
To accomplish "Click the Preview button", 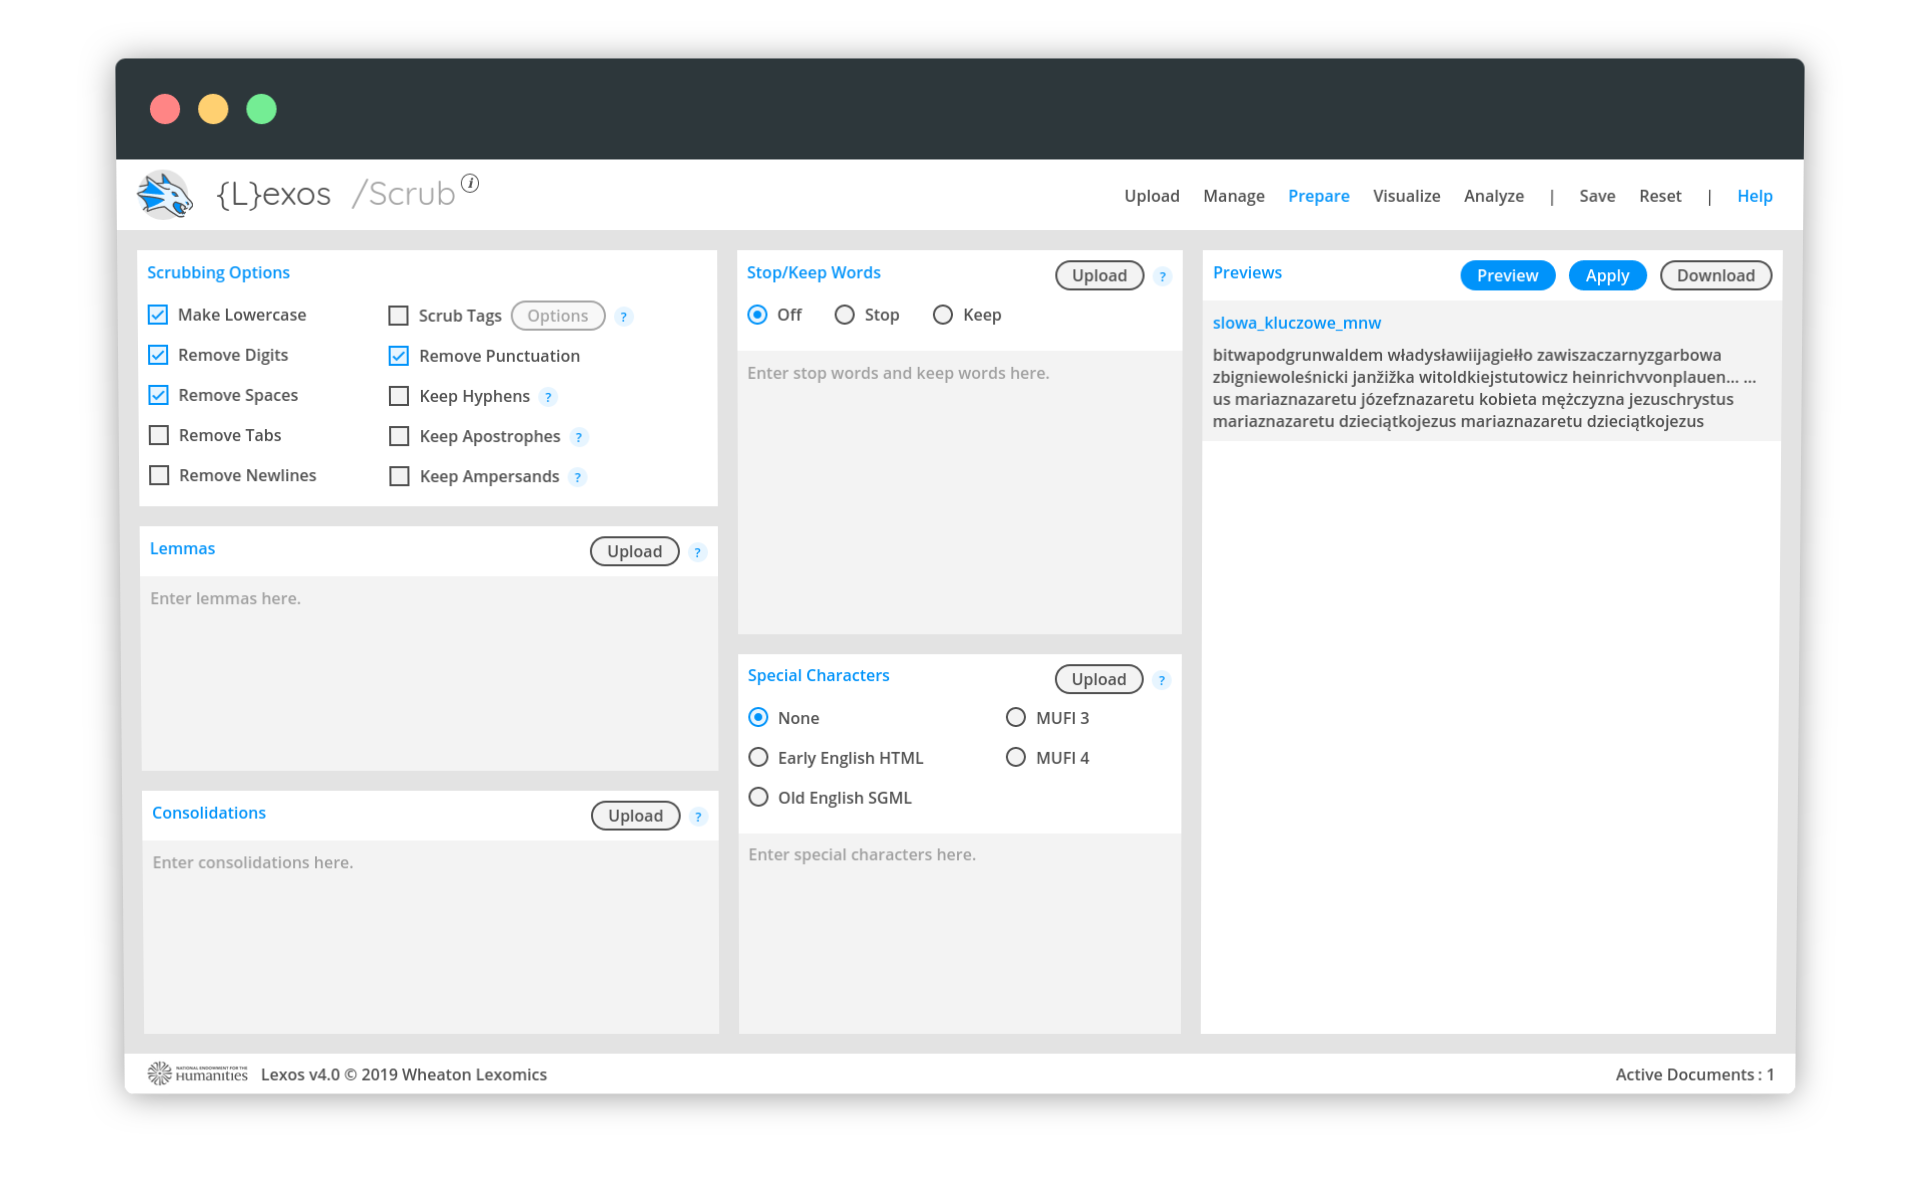I will tap(1508, 276).
